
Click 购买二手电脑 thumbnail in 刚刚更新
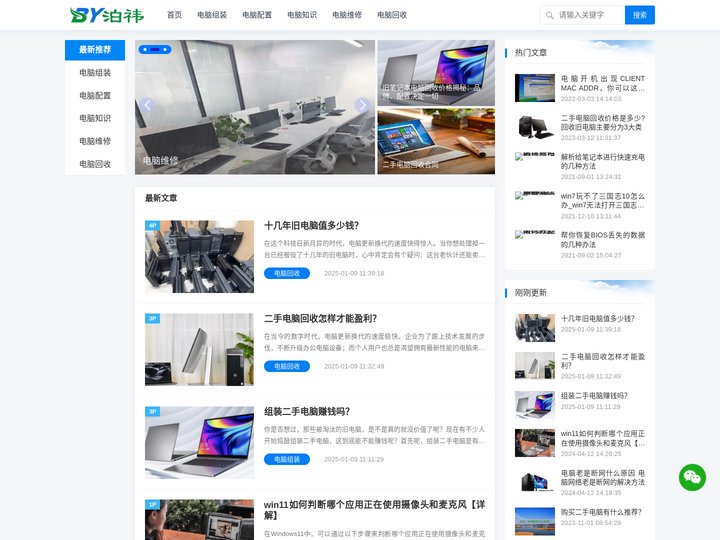point(534,521)
